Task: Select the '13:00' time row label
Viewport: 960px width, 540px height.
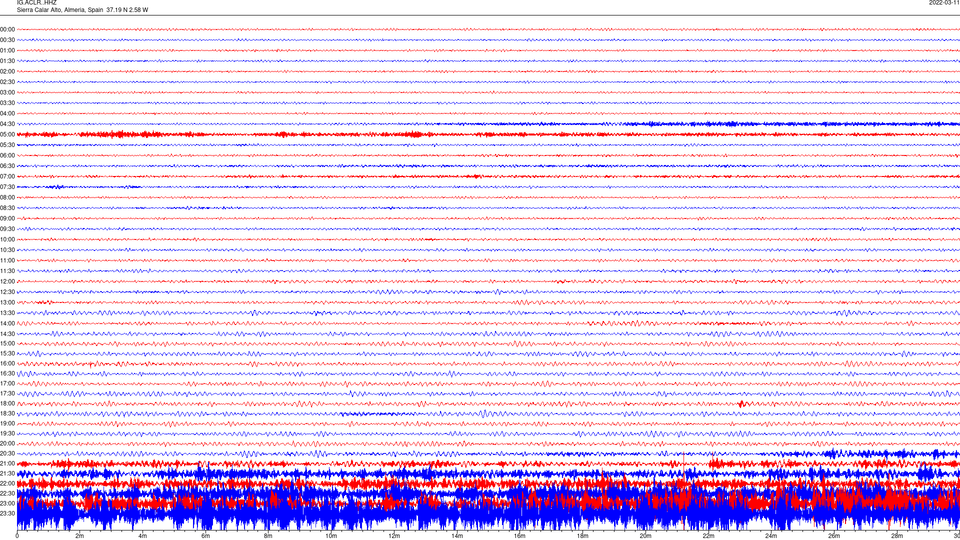Action: click(7, 302)
